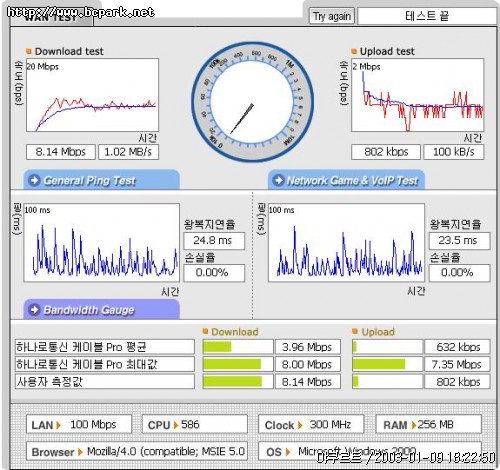Click the General Ping Test latency graph
This screenshot has width=500, height=470.
pos(102,243)
